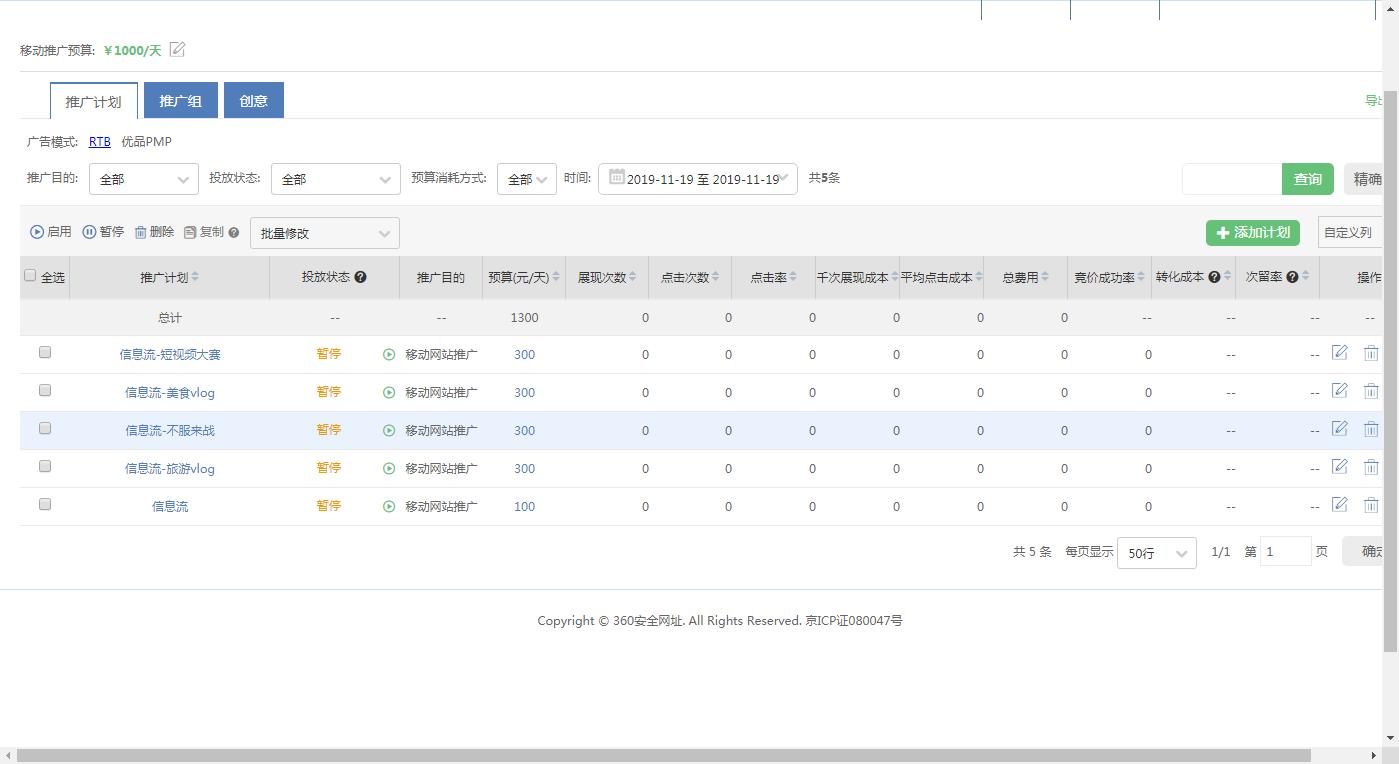Click edit icon for 信息流-旅游vlog row

(1339, 467)
